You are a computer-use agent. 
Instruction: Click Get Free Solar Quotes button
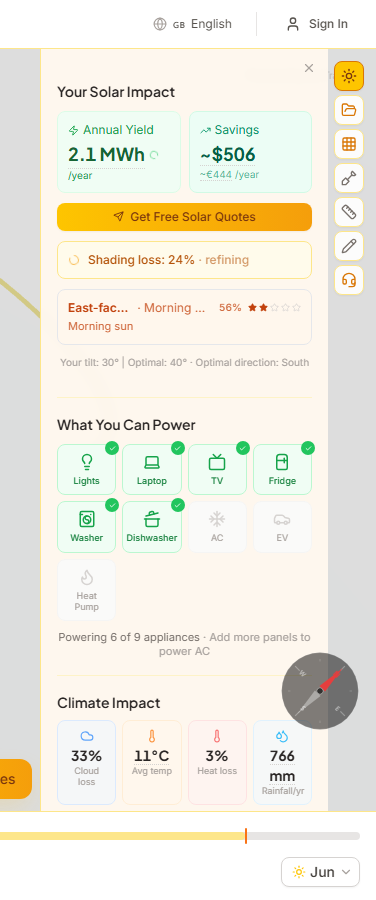tap(184, 217)
